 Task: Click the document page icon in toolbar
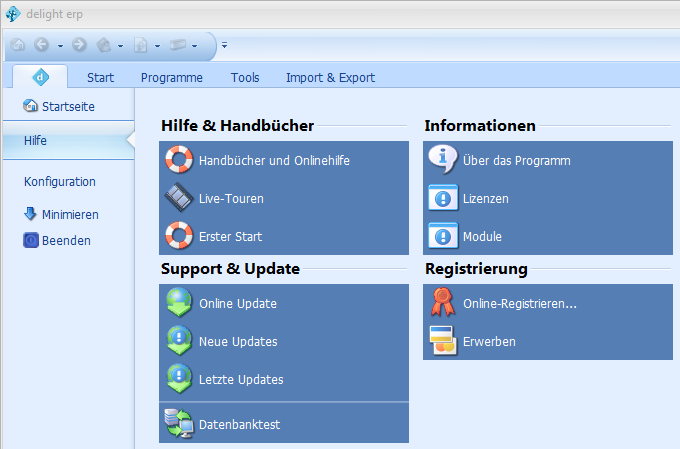click(141, 45)
